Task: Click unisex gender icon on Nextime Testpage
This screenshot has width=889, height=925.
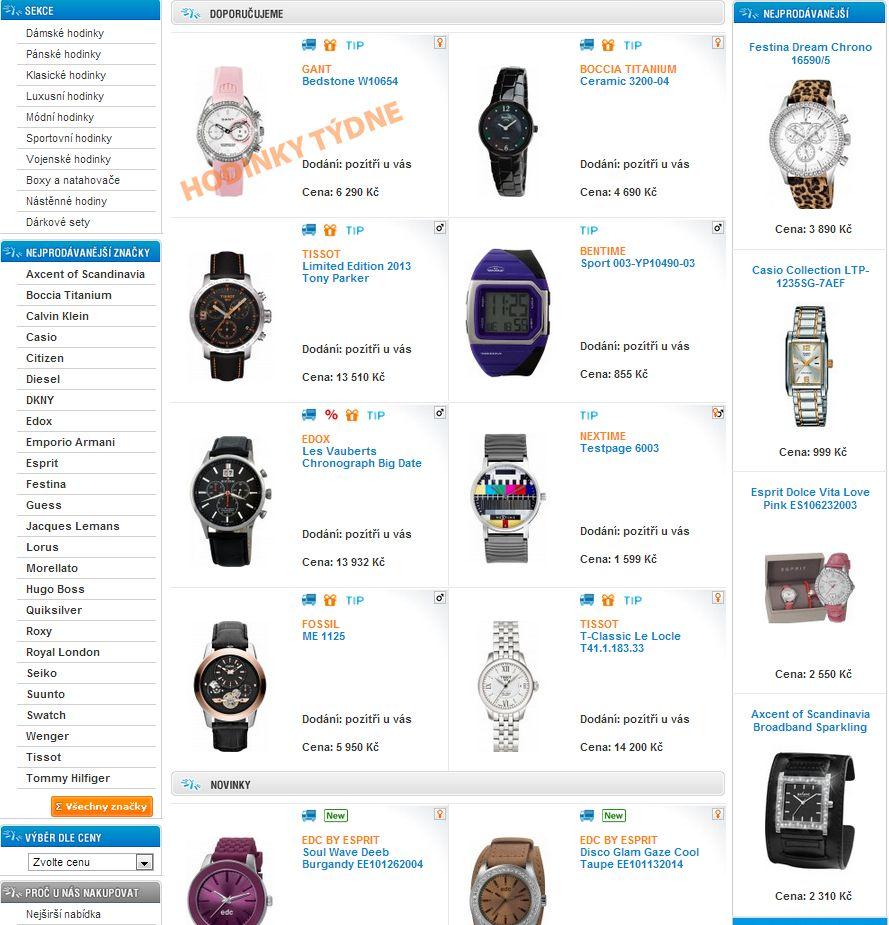Action: click(x=718, y=413)
